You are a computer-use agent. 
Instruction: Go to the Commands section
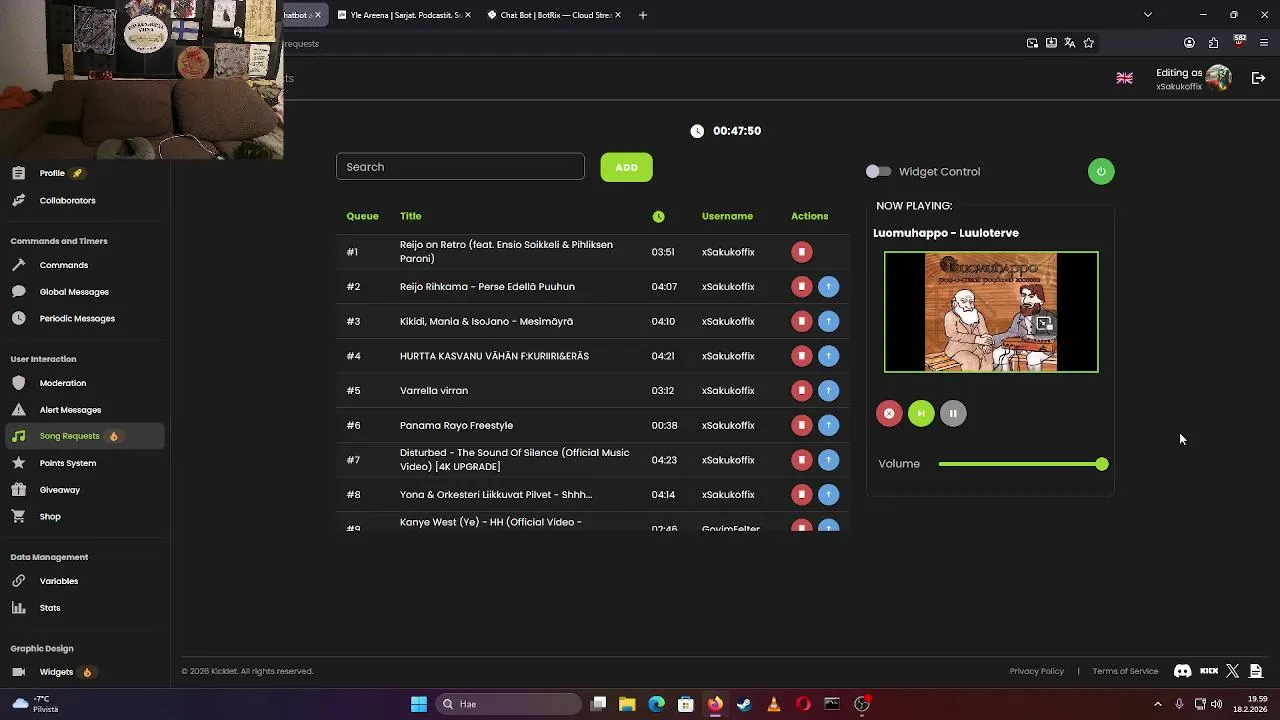tap(64, 265)
